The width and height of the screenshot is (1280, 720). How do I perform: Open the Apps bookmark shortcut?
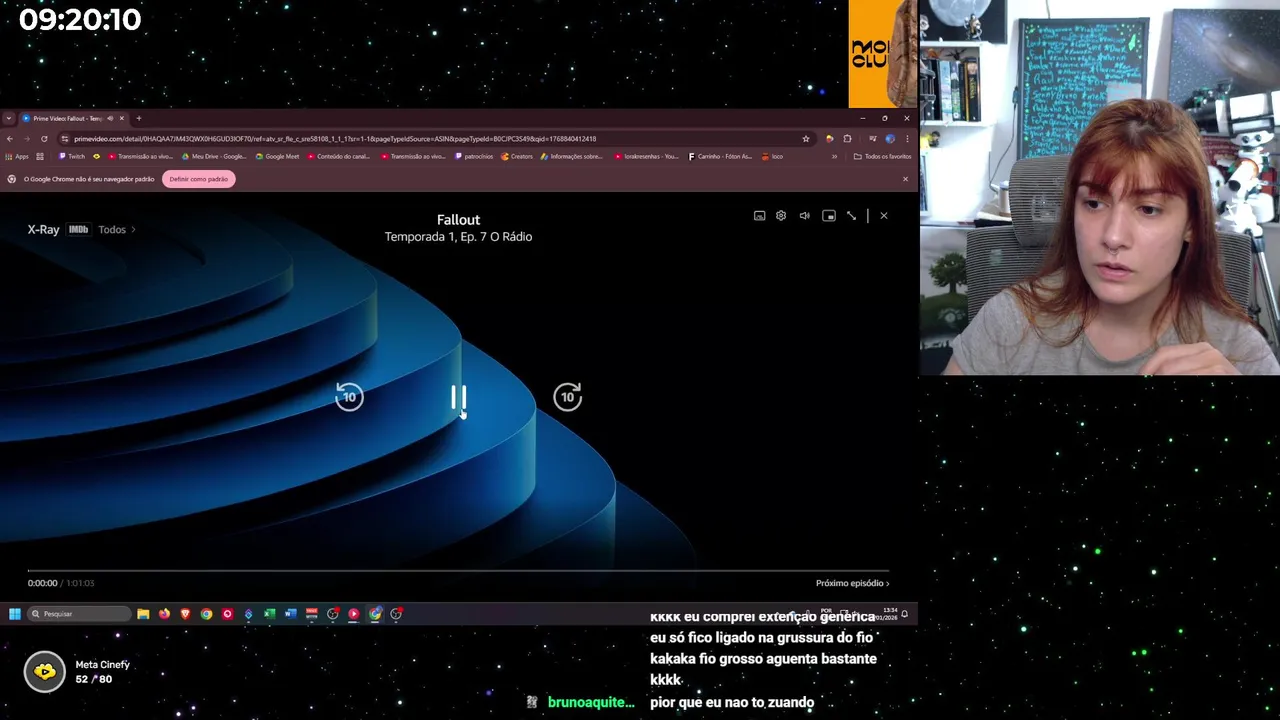point(17,157)
